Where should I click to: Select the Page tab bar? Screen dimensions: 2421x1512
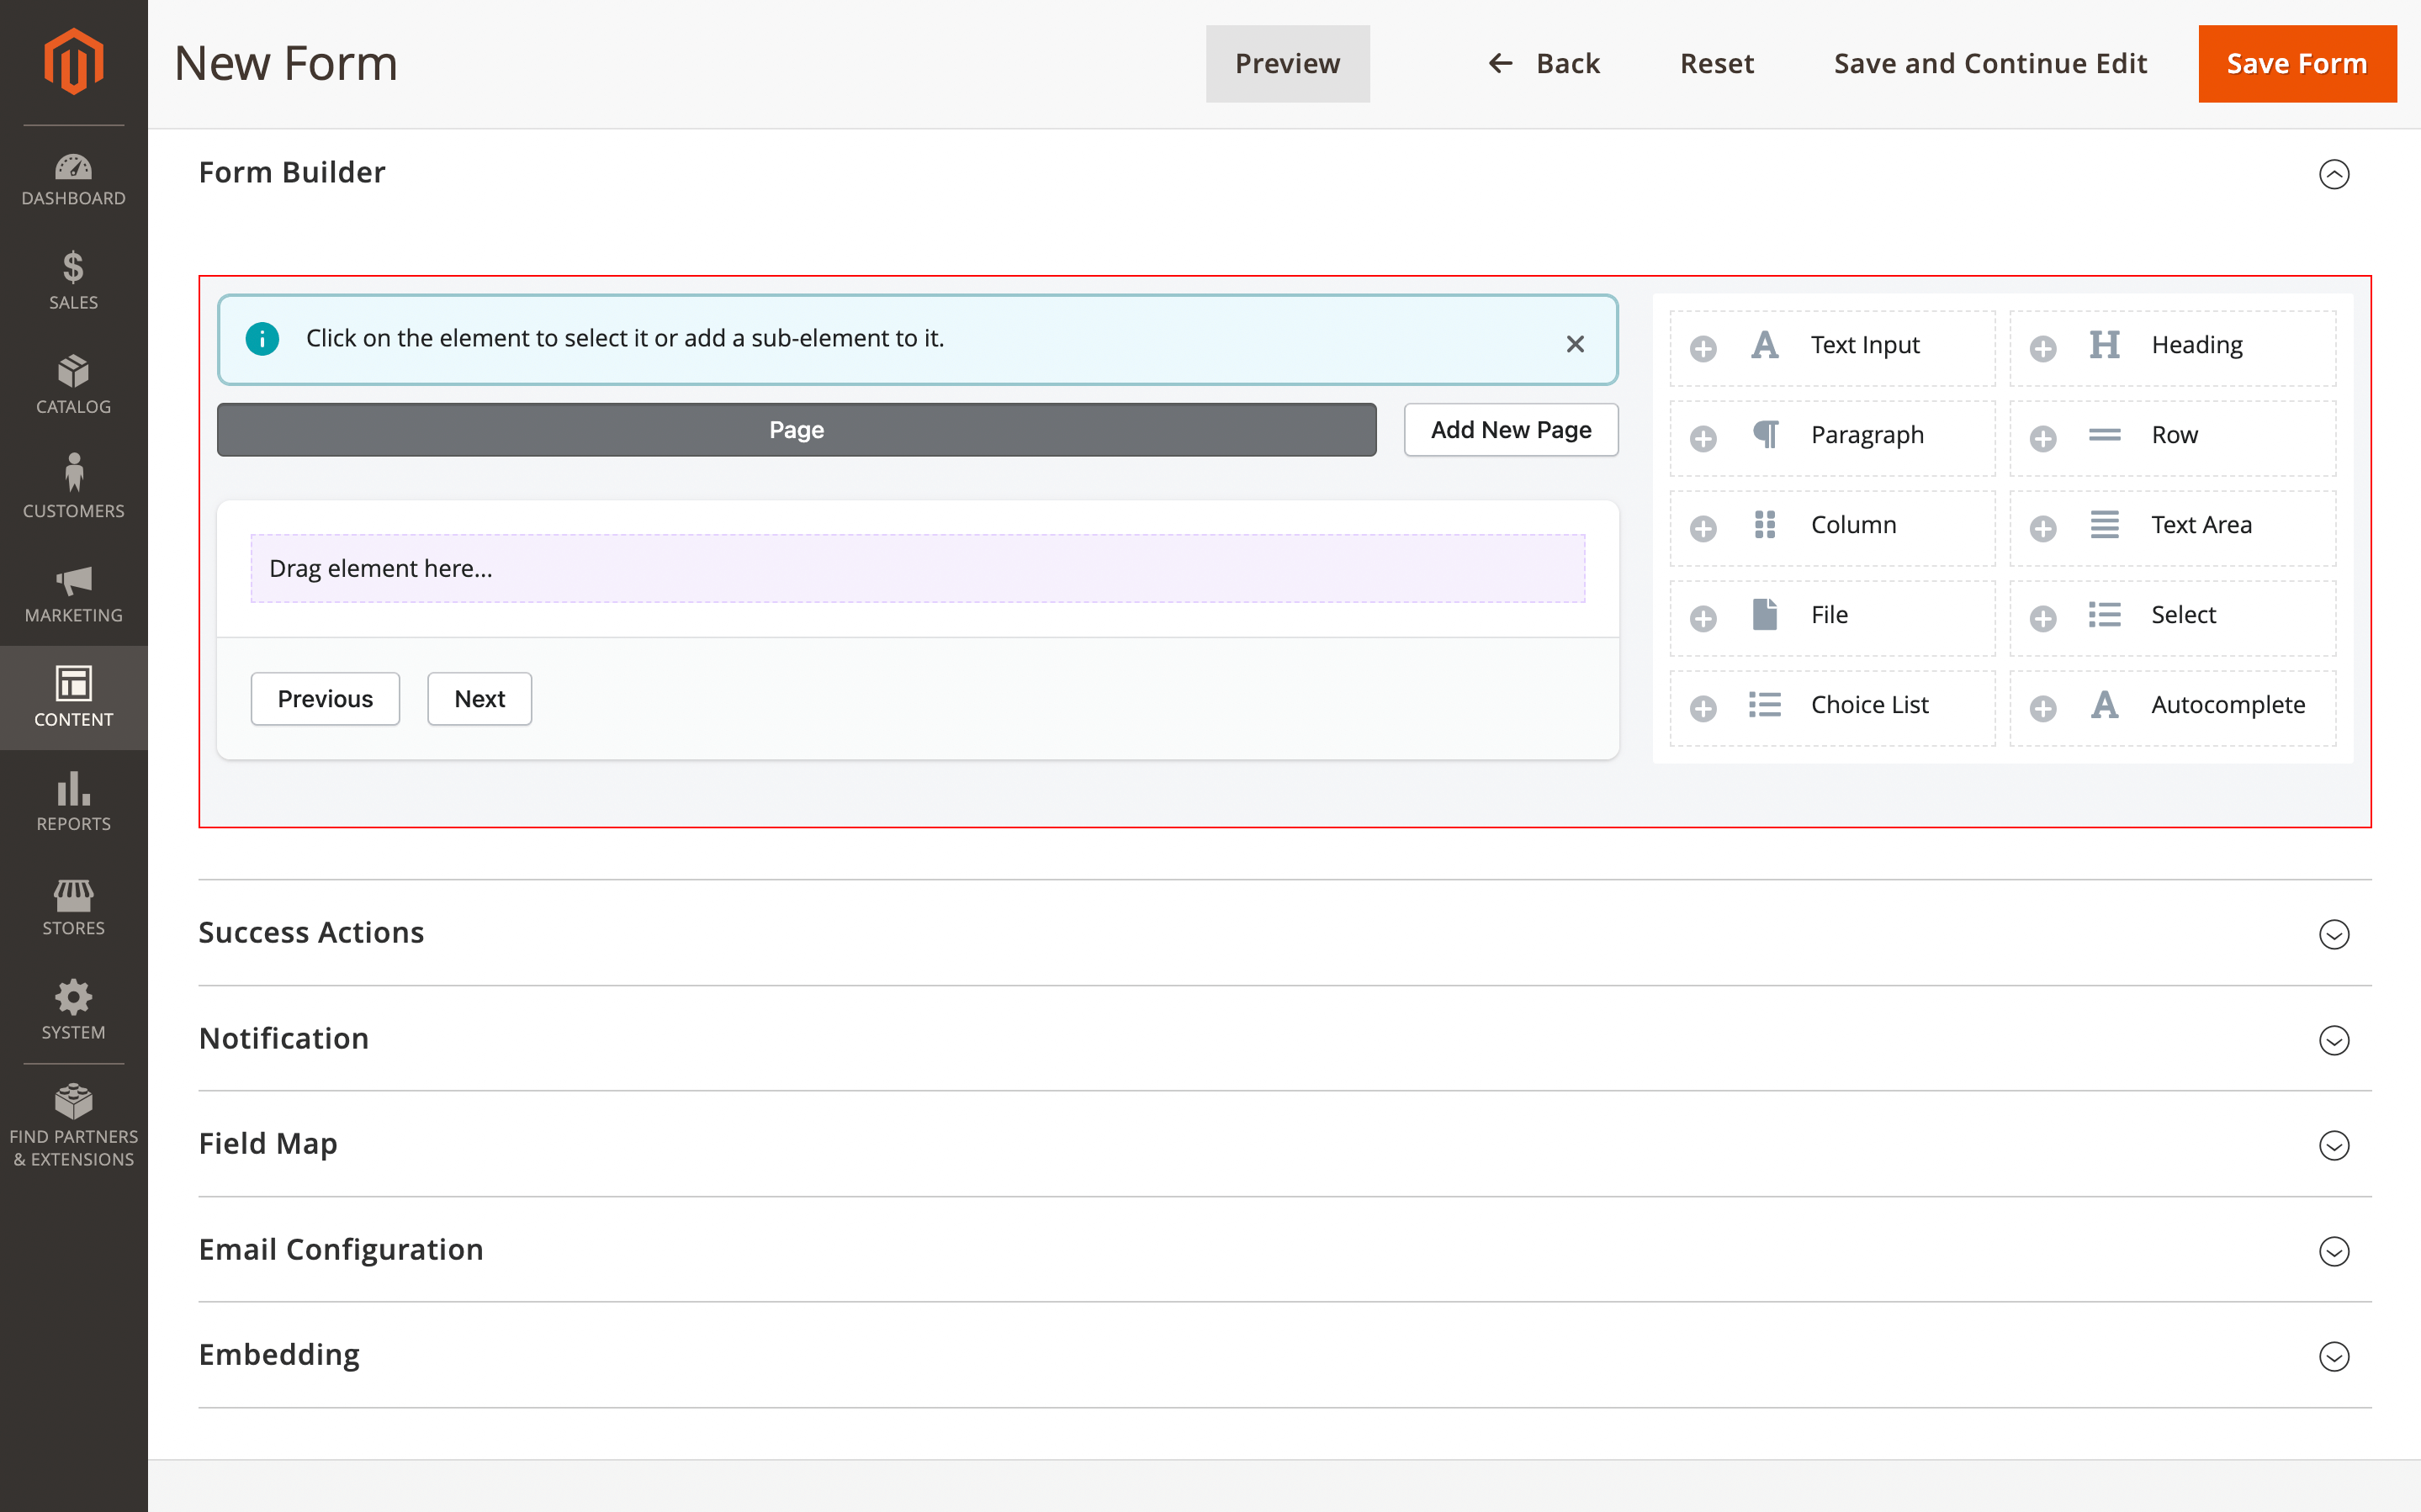click(x=796, y=430)
